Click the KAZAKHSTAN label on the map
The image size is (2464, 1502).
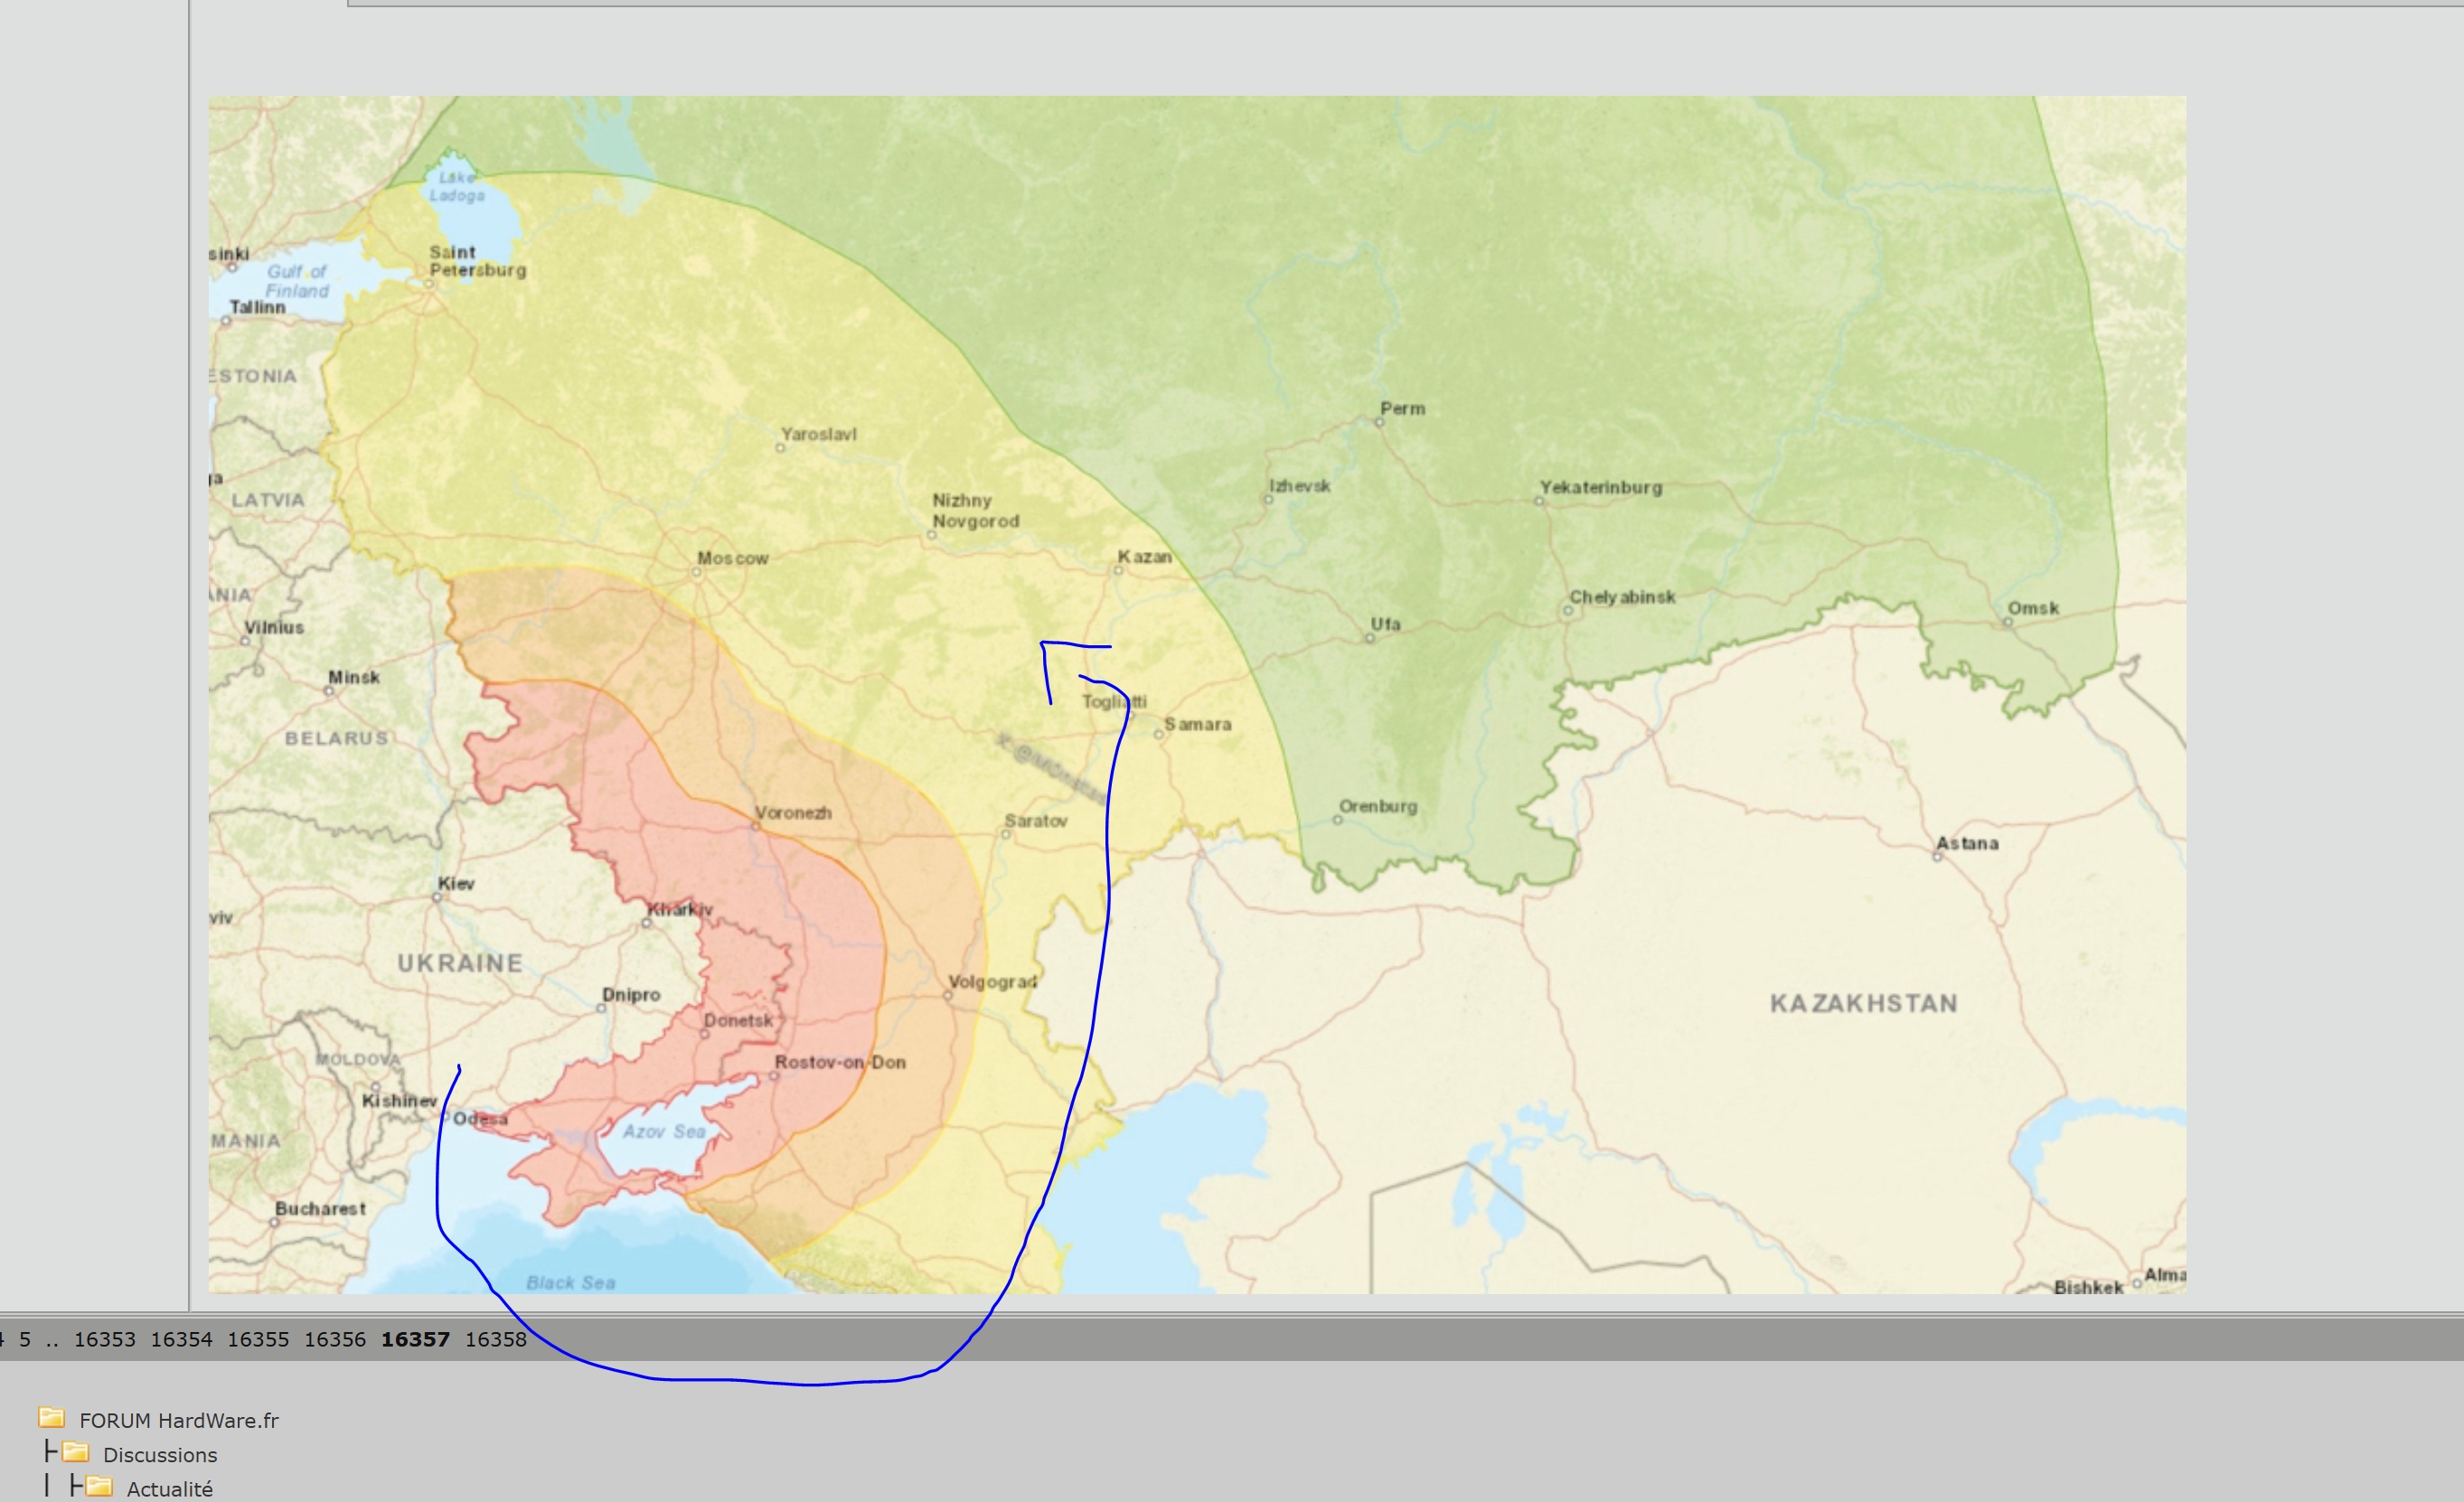tap(1863, 1003)
